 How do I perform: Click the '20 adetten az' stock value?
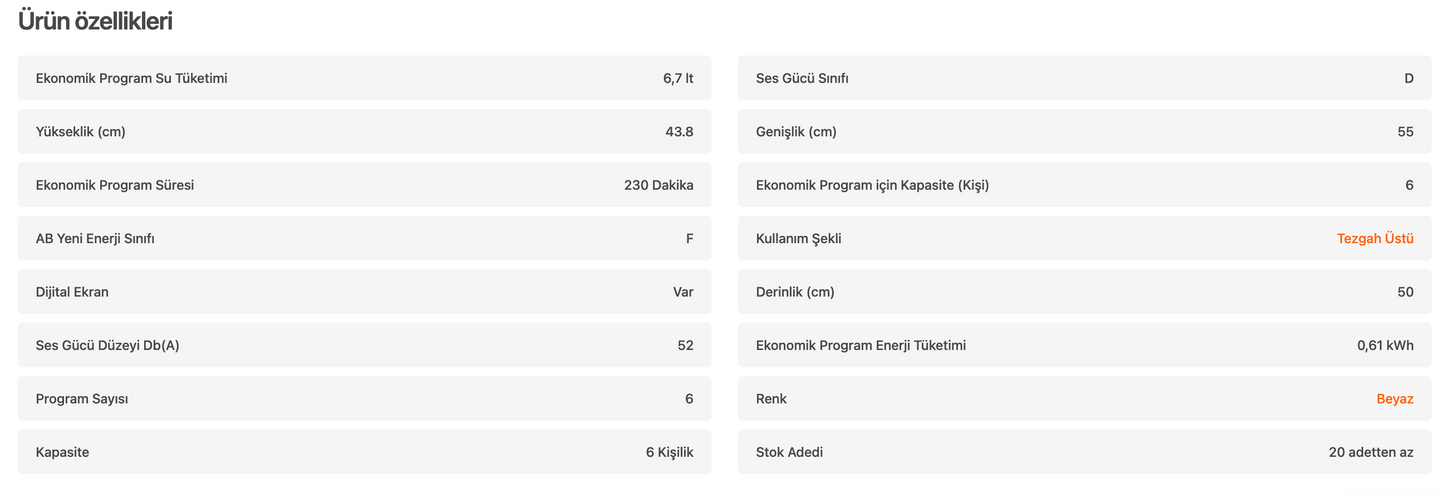point(1371,452)
